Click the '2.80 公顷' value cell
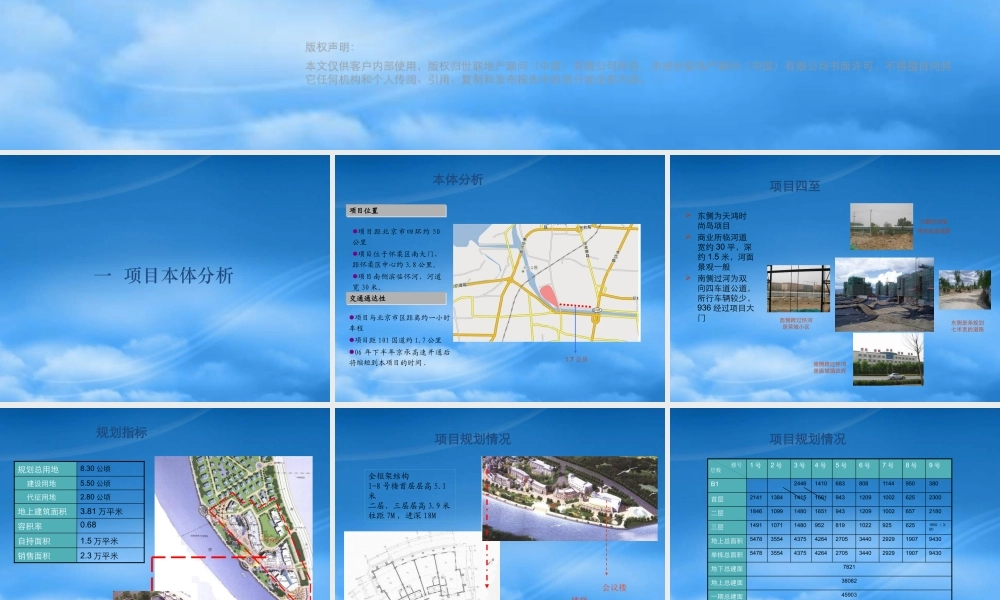Image resolution: width=1000 pixels, height=600 pixels. (110, 497)
